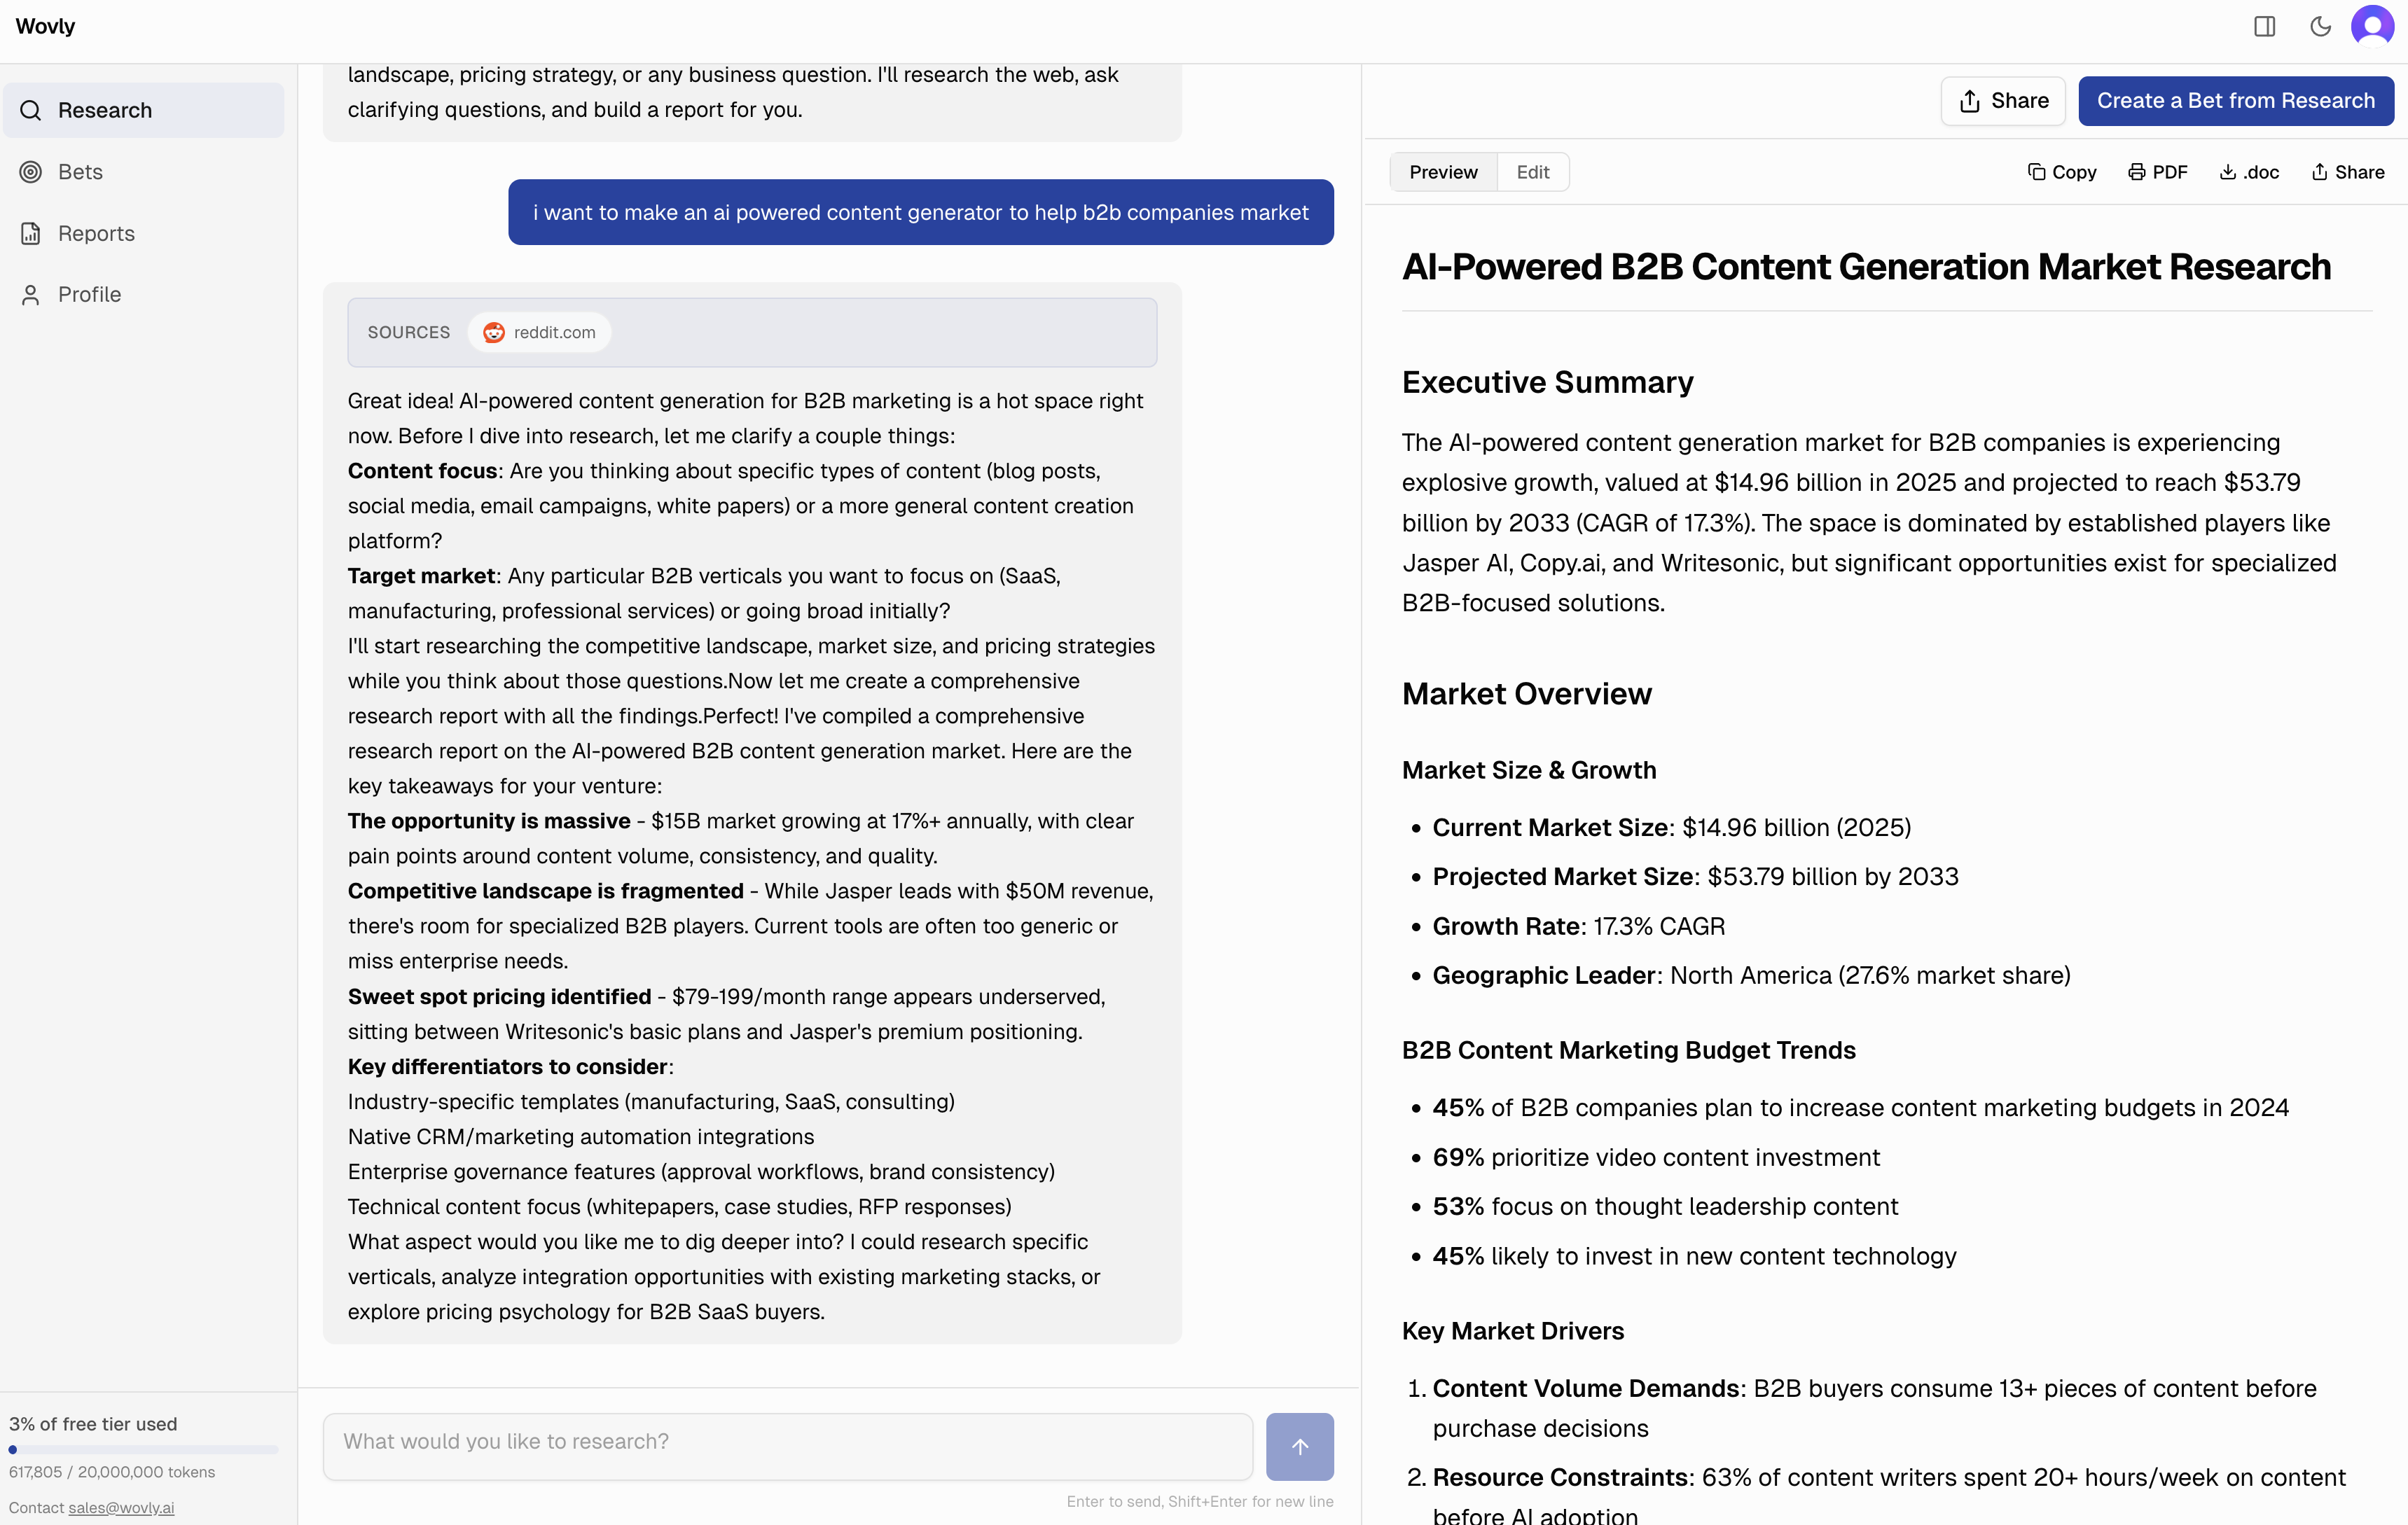Switch to the Preview tab
Viewport: 2408px width, 1525px height.
click(1443, 172)
